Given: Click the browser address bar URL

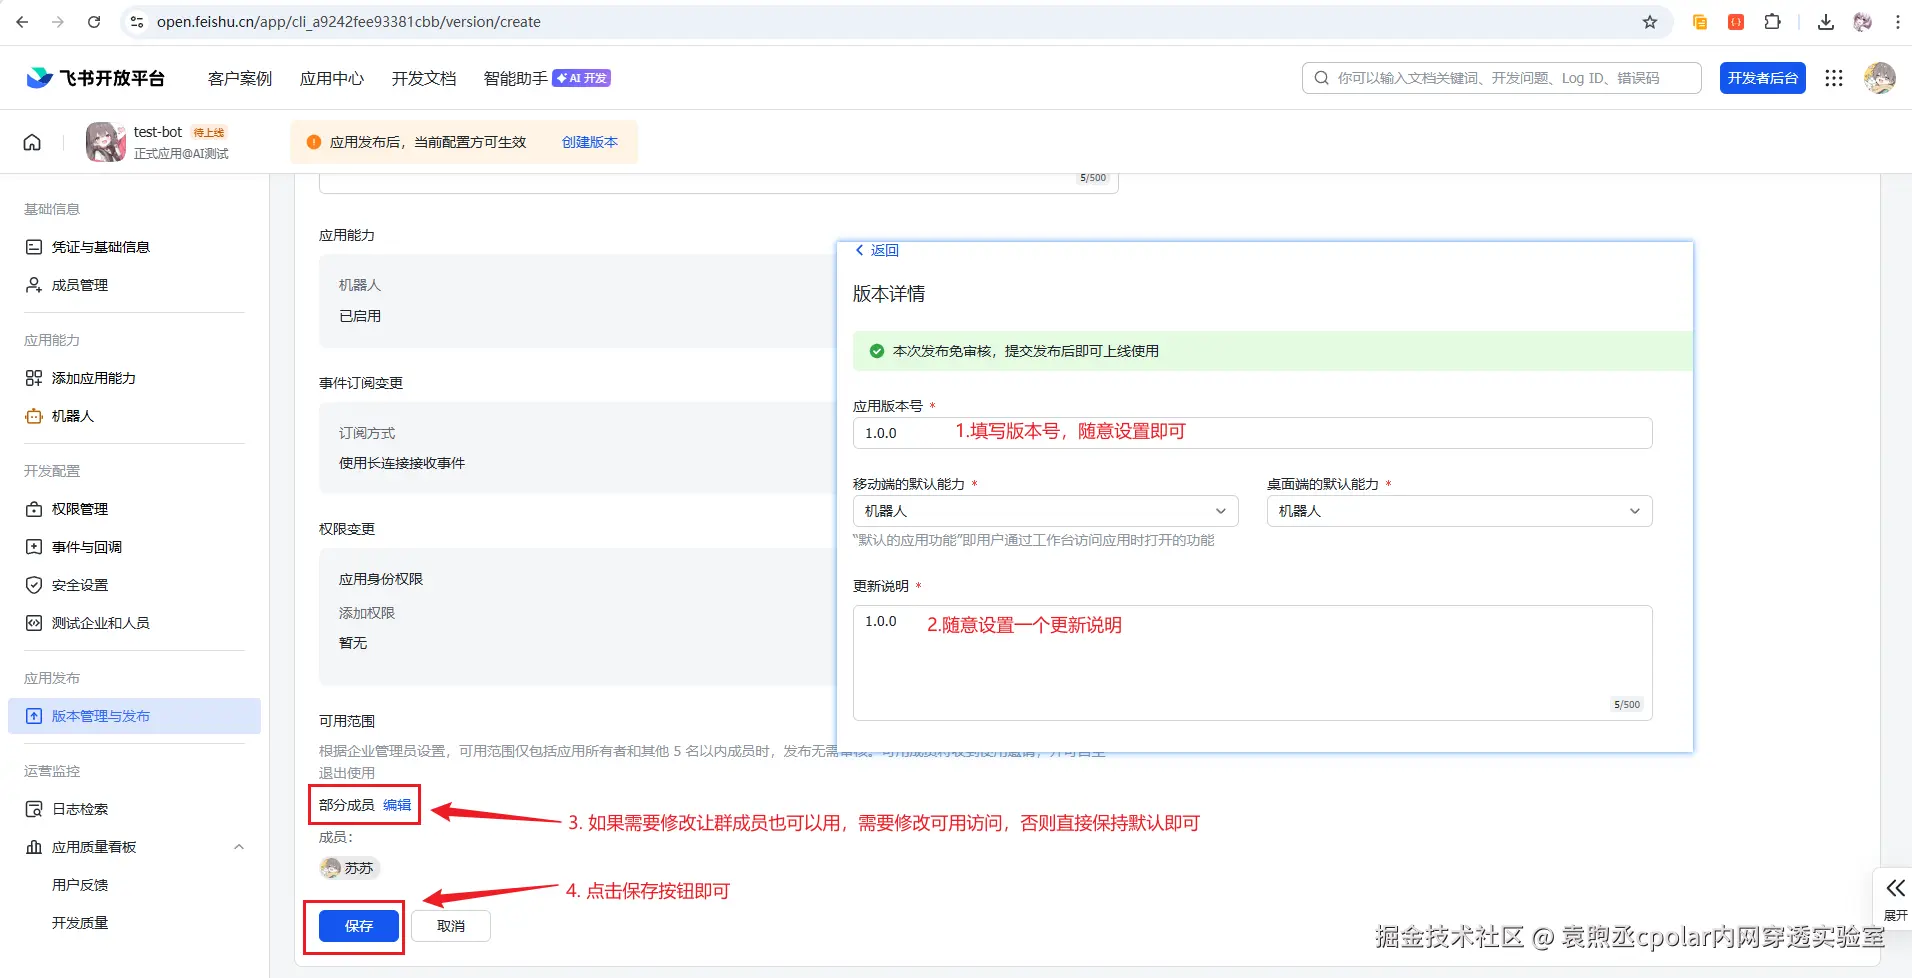Looking at the screenshot, I should click(x=348, y=22).
